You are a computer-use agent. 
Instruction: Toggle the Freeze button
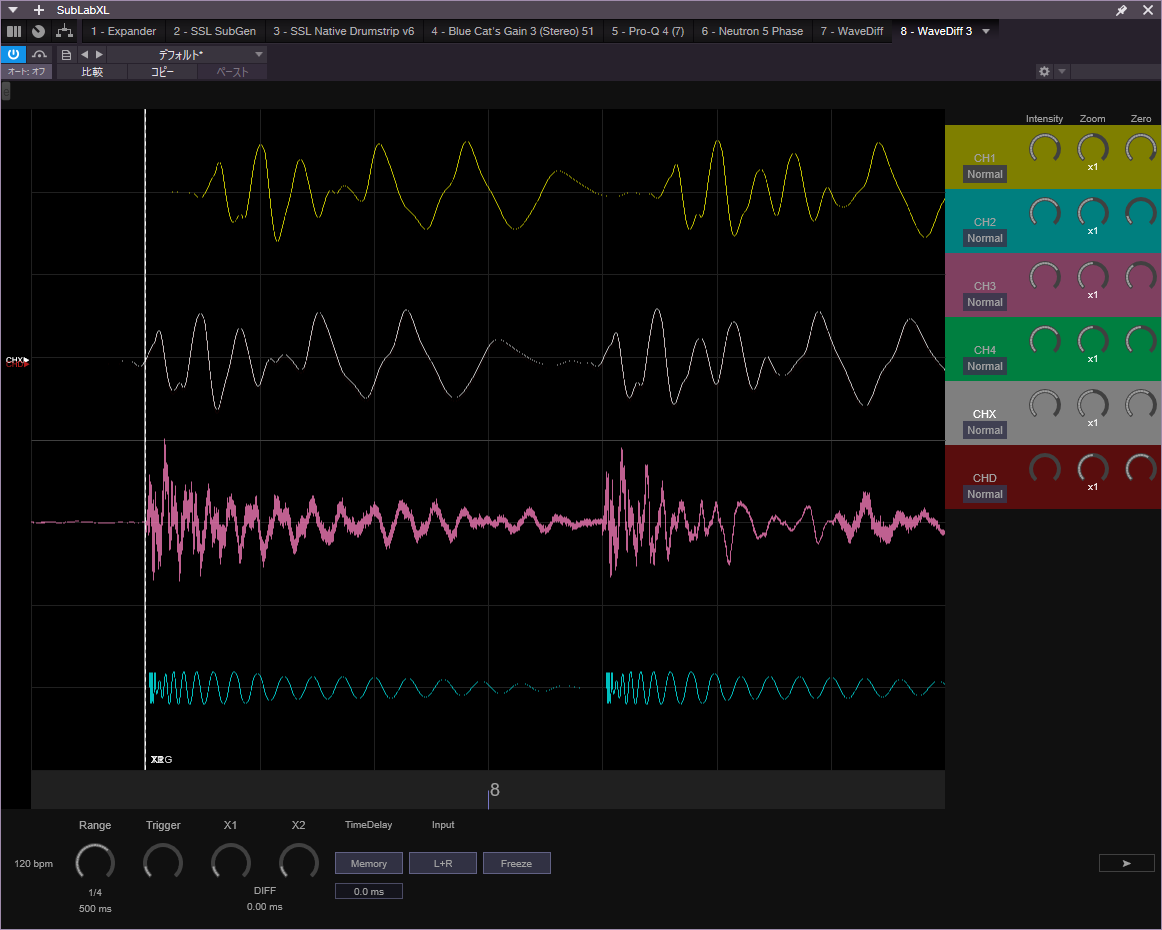pyautogui.click(x=517, y=863)
